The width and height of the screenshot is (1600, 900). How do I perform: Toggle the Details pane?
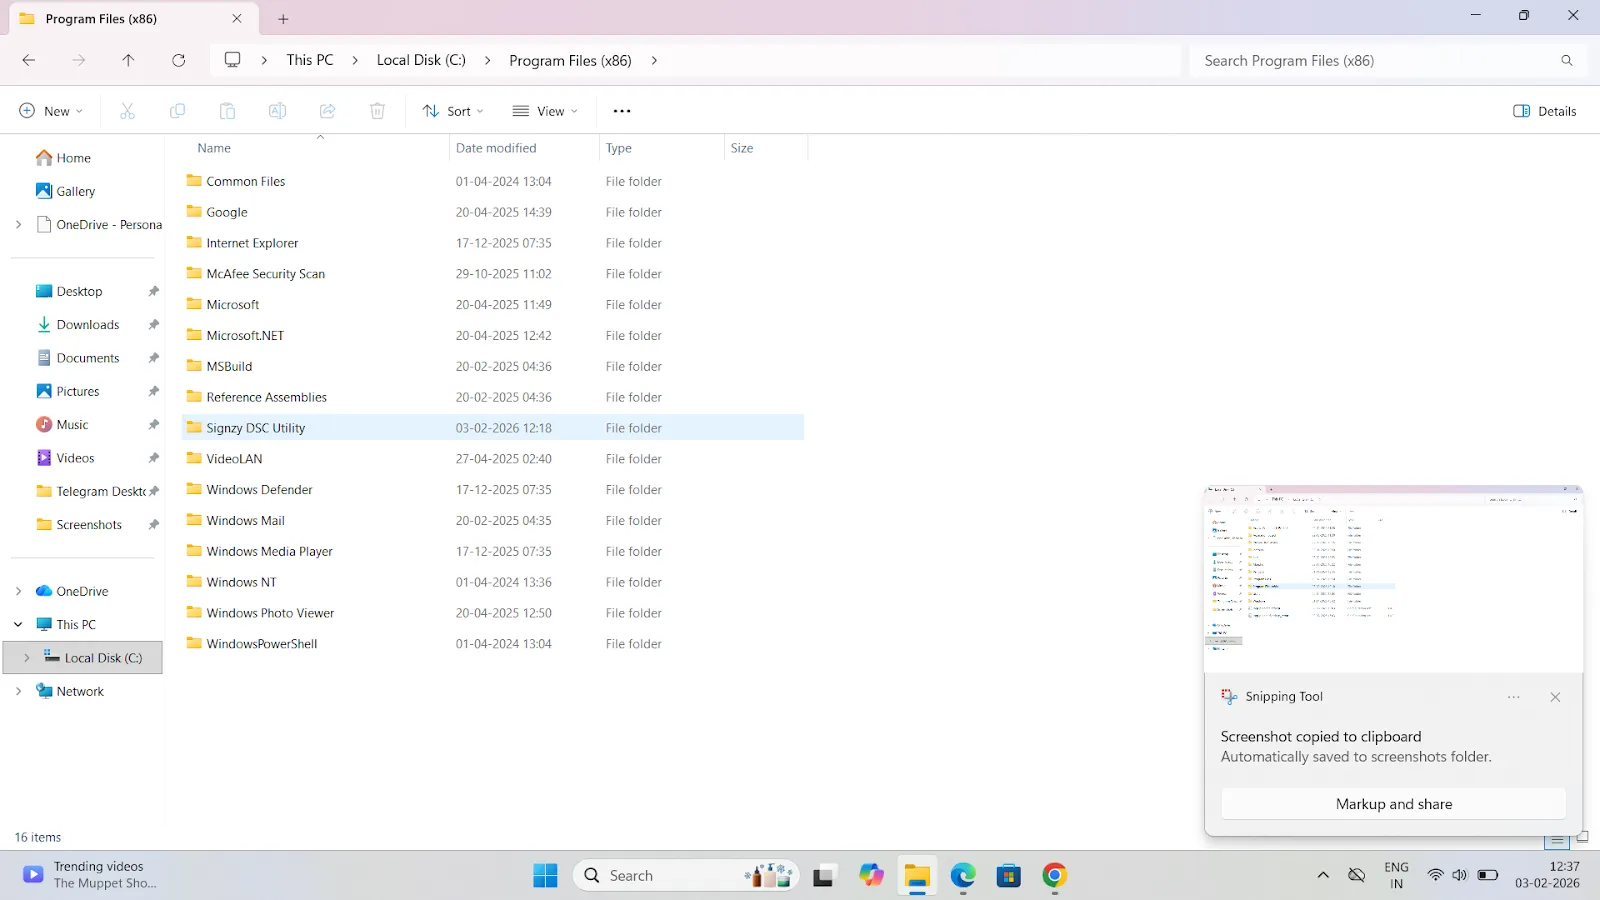[x=1545, y=111]
